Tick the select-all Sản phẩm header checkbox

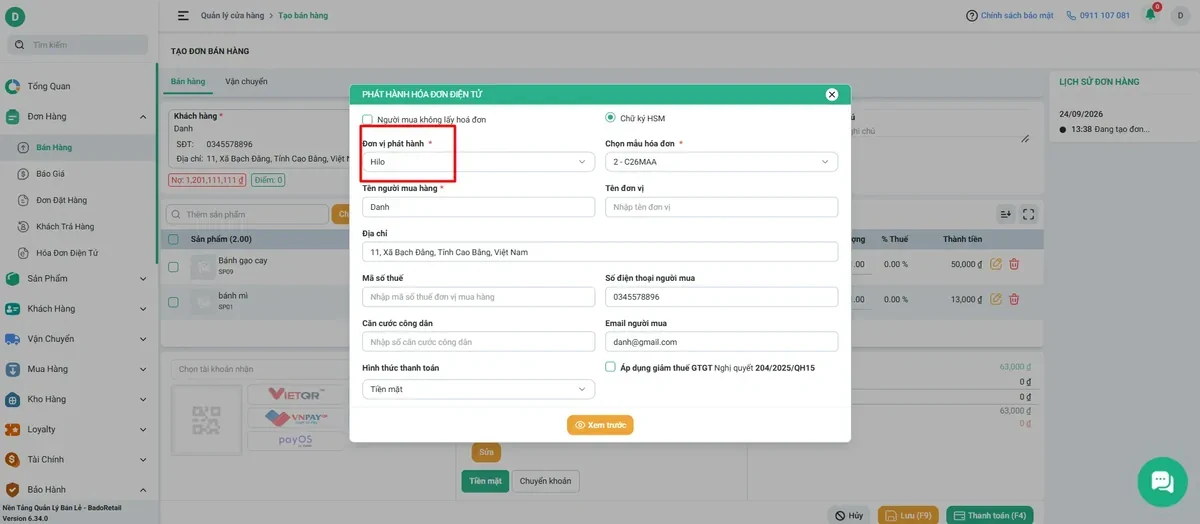[x=173, y=240]
